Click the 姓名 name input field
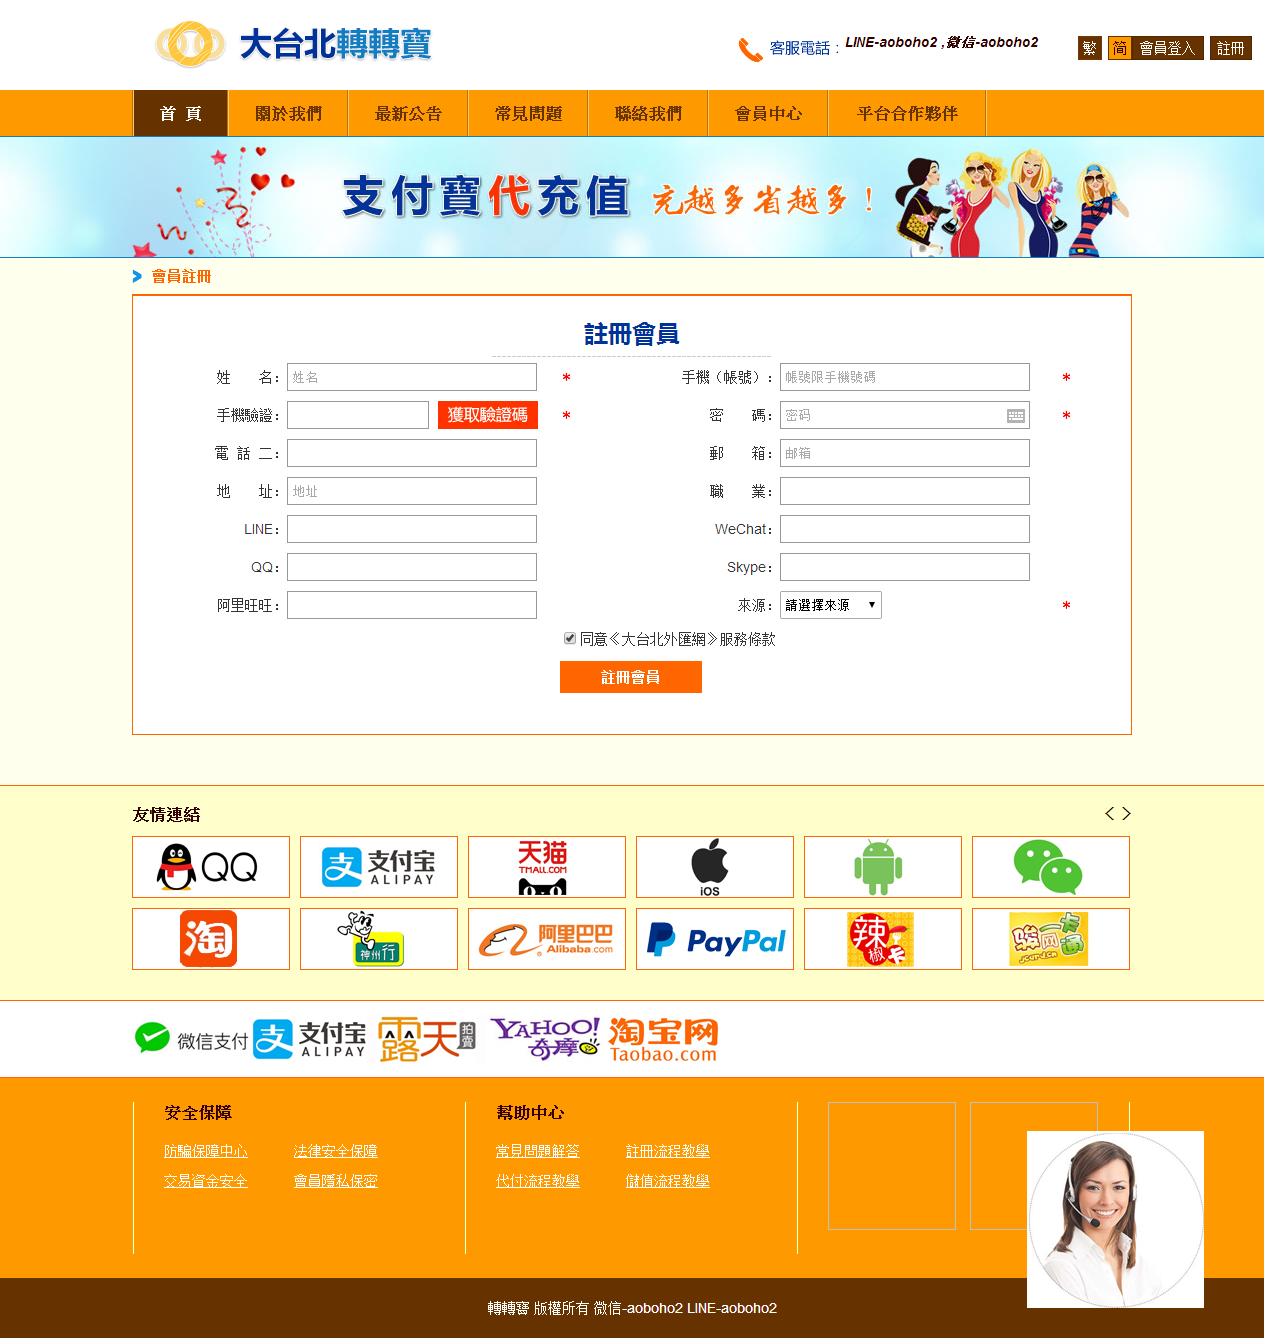Viewport: 1264px width, 1338px height. (411, 377)
